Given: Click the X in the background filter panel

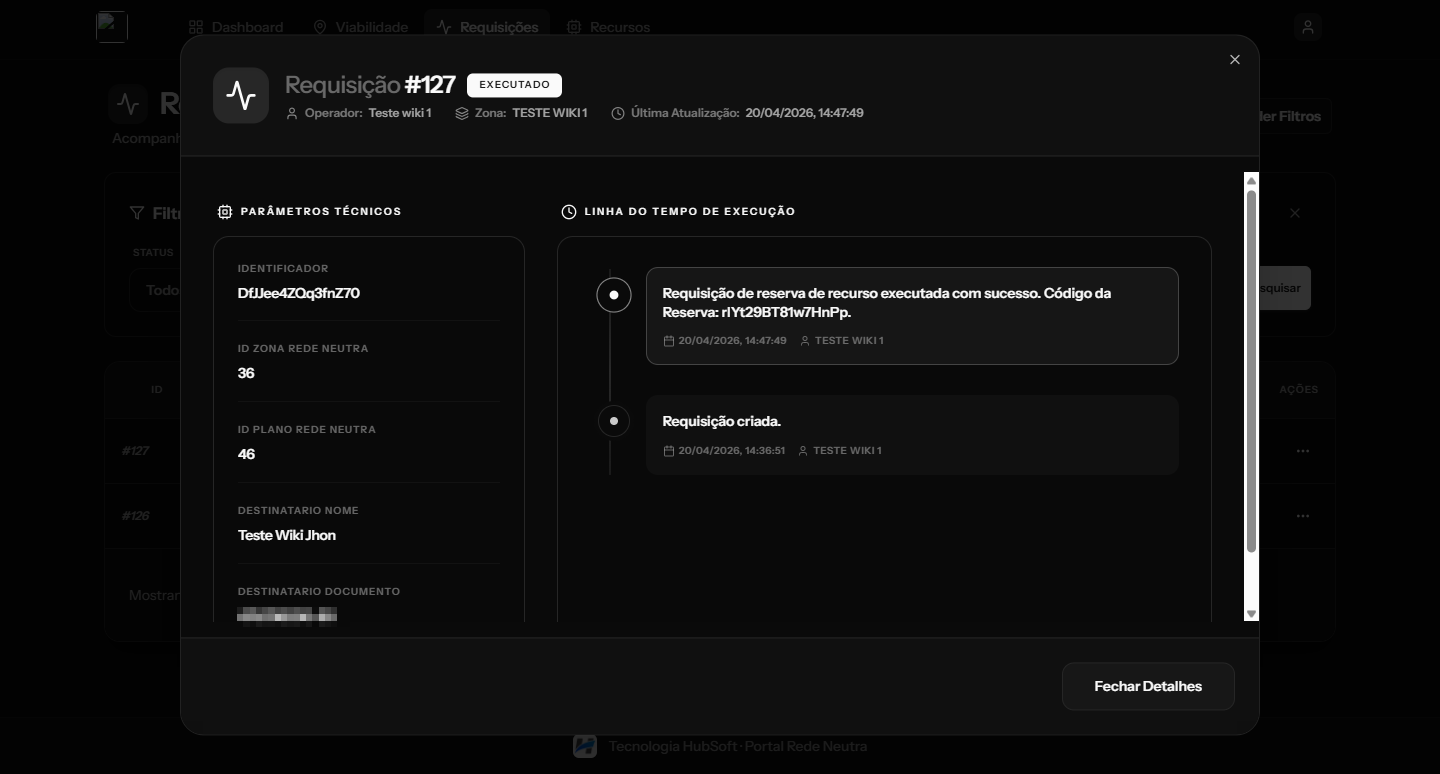Looking at the screenshot, I should (x=1295, y=213).
